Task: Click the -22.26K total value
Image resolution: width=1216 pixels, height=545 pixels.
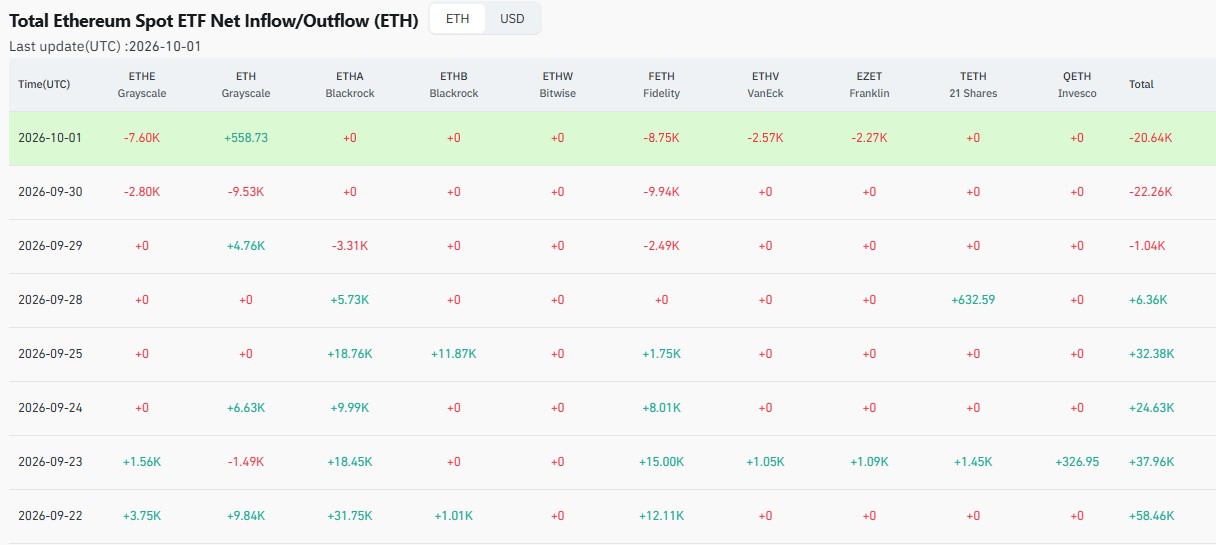Action: [1152, 192]
